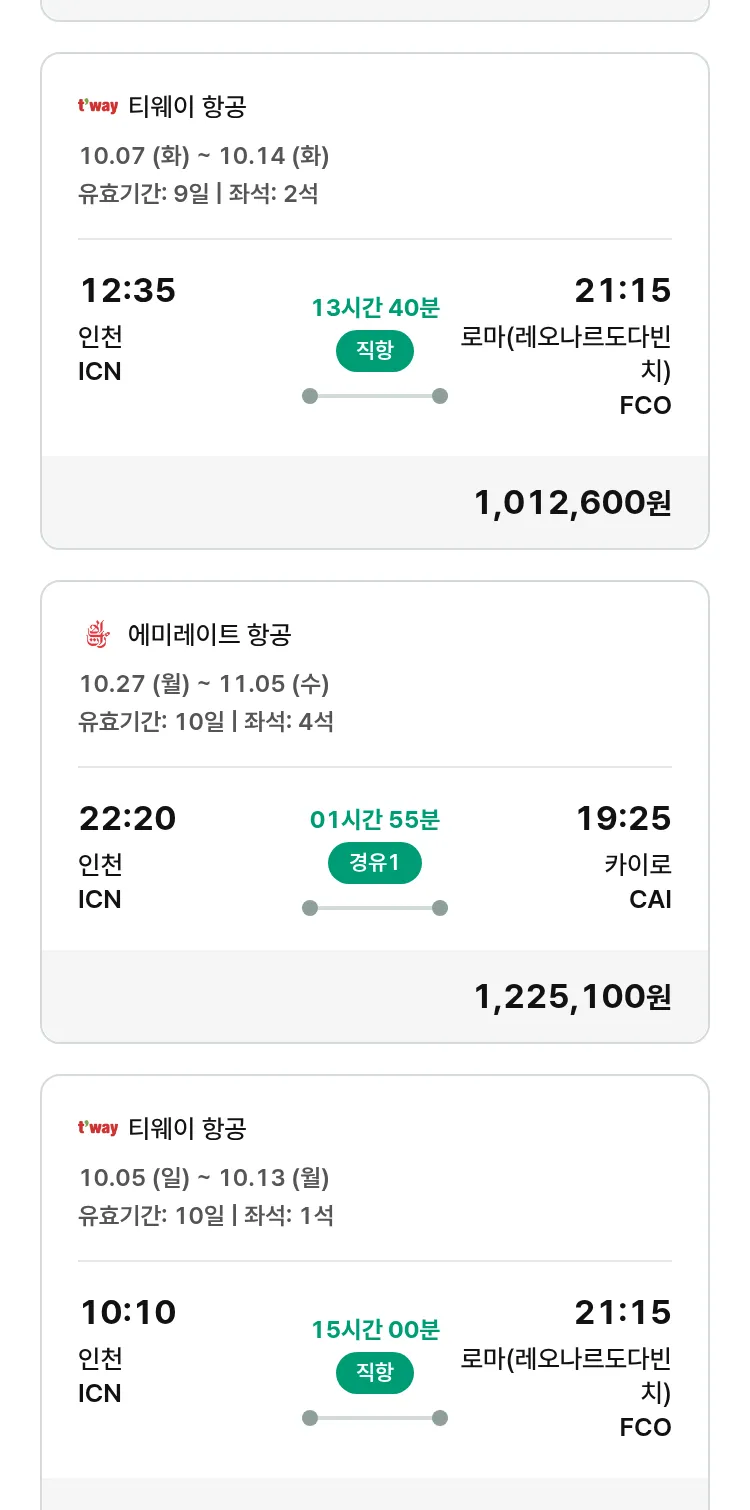The width and height of the screenshot is (750, 1510).
Task: Click the 10.05 (일) ~ 10.13 (월) date range
Action: click(x=204, y=1178)
